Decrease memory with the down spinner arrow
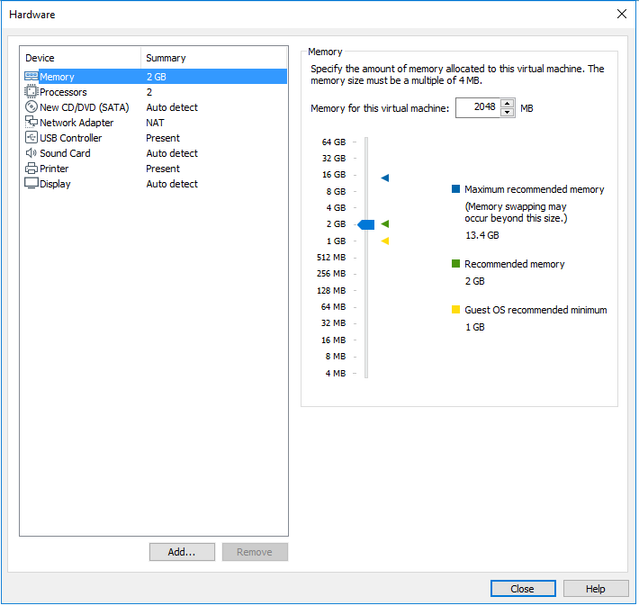Viewport: 639px width, 607px height. [507, 113]
